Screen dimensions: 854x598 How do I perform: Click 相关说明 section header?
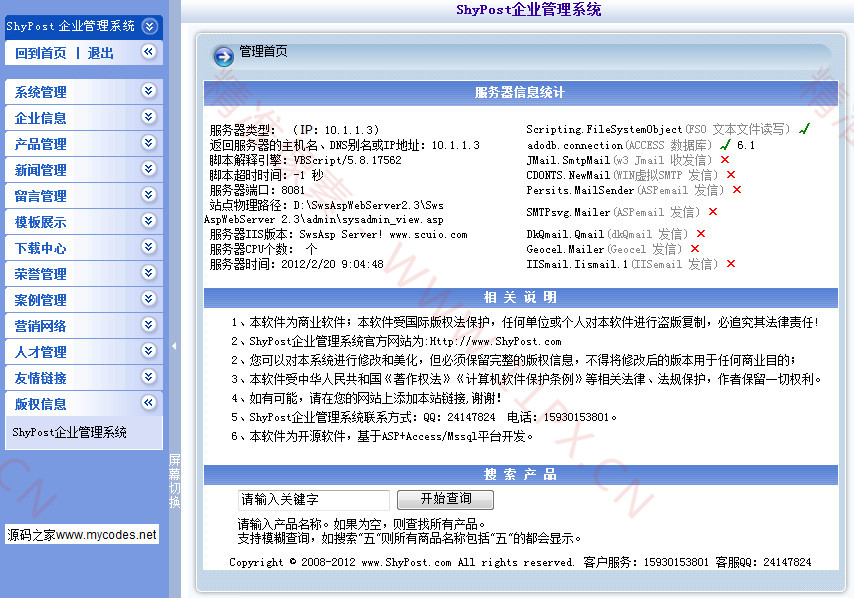pos(520,297)
